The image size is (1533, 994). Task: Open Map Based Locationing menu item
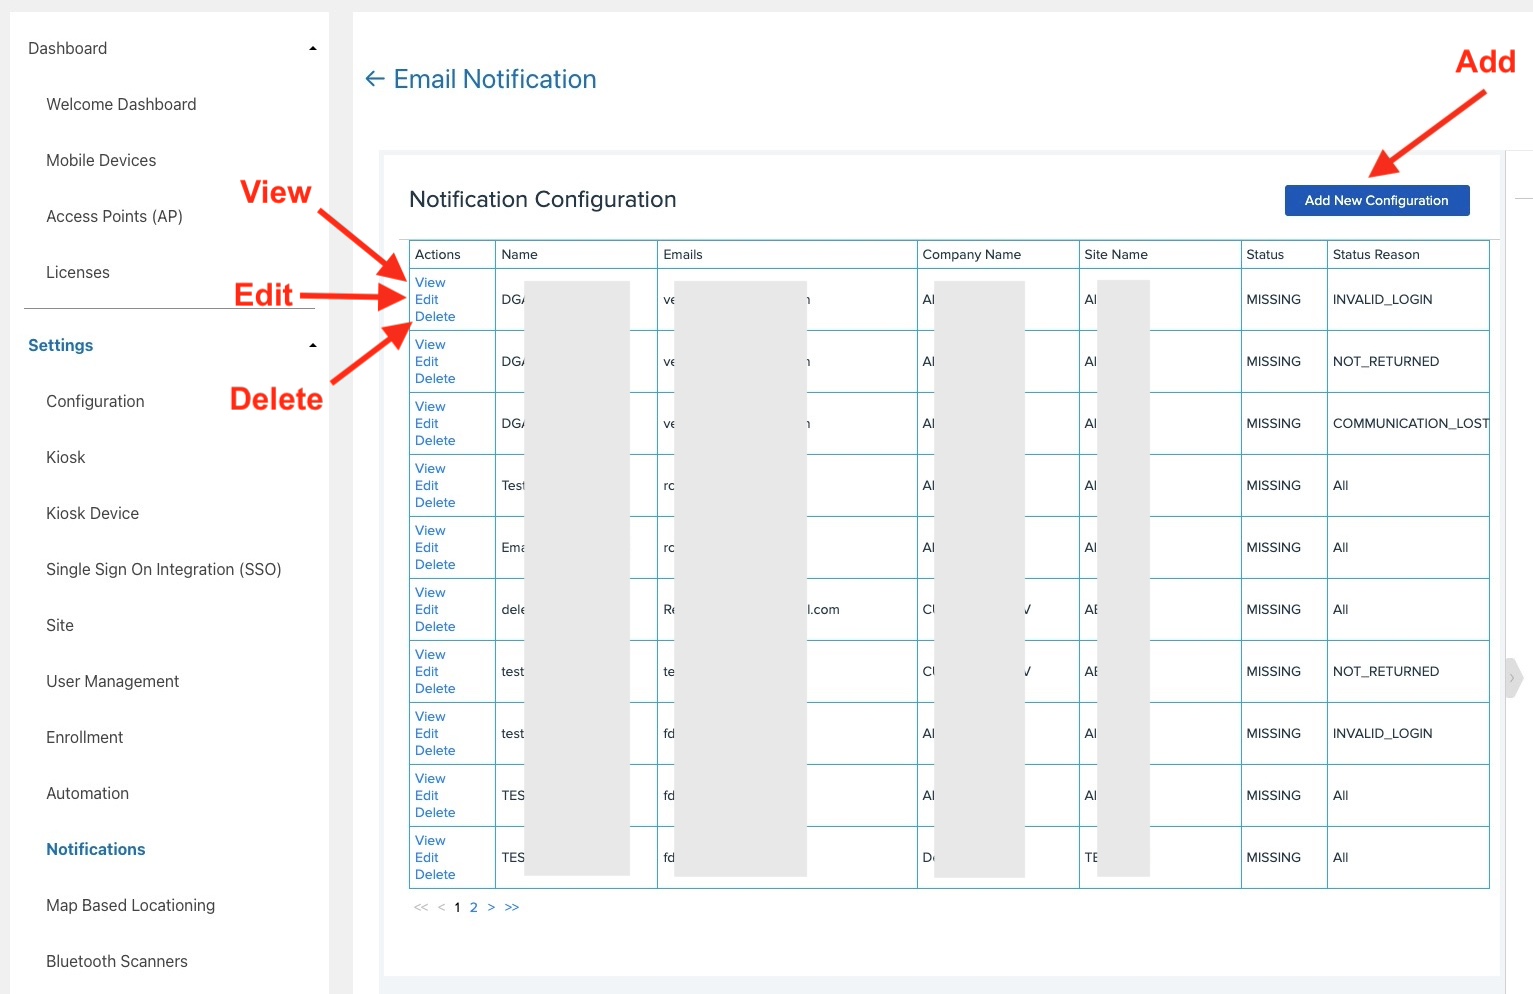point(131,905)
